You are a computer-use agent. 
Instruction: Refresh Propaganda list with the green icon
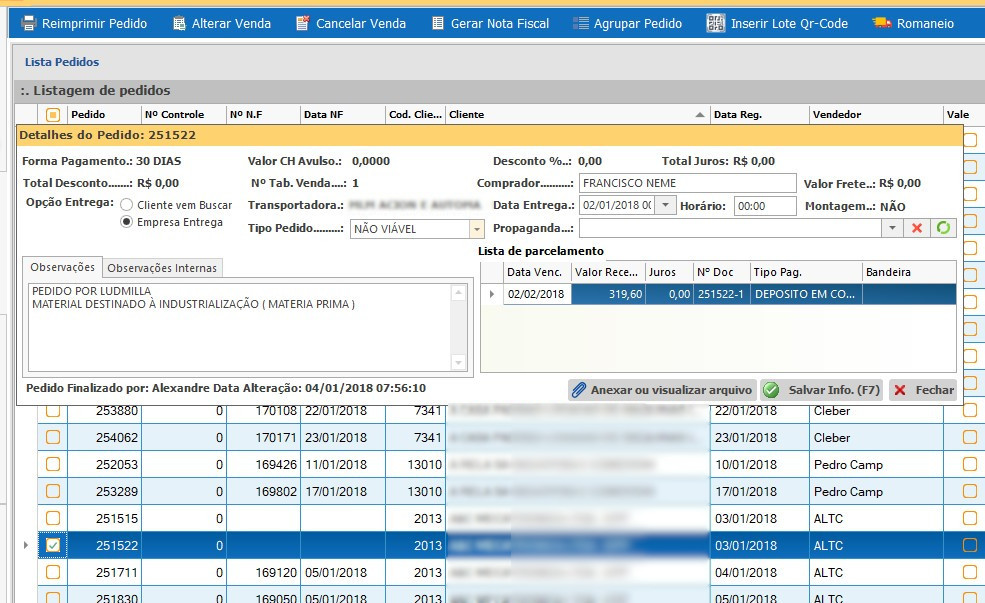pos(942,228)
